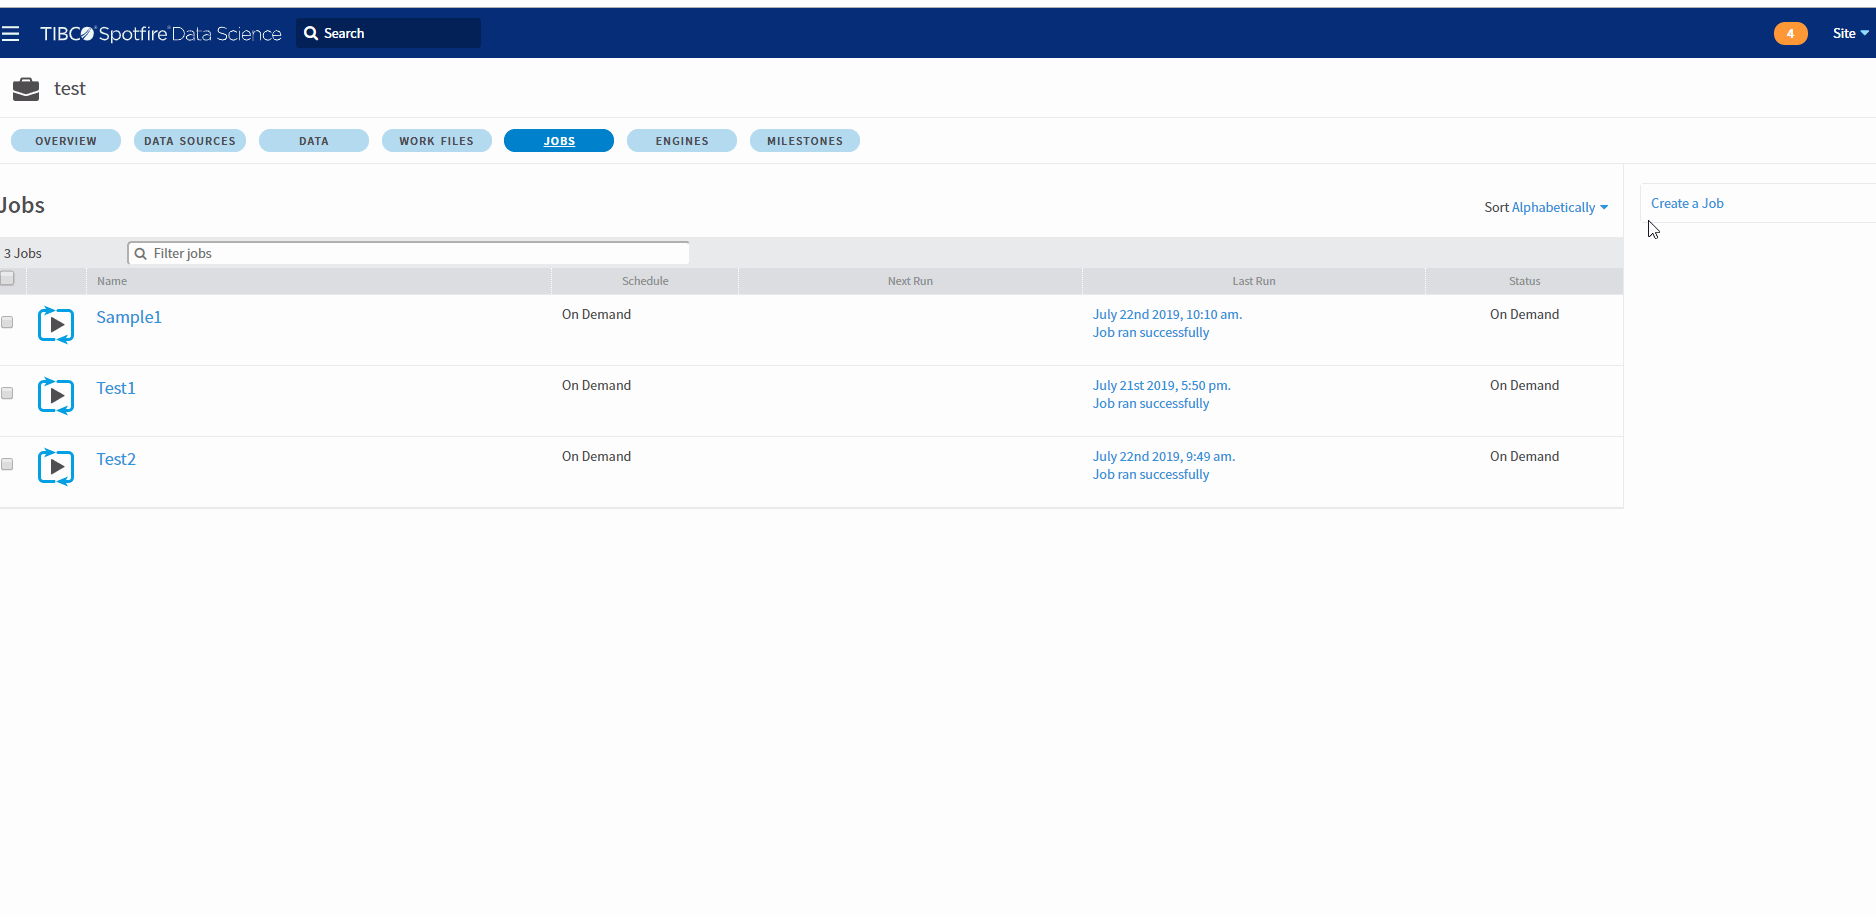Click the Test2 job run icon

click(56, 467)
